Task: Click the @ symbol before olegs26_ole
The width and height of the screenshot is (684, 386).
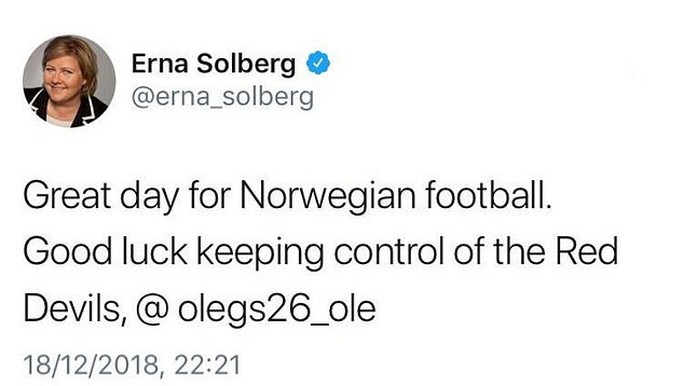Action: (x=152, y=310)
